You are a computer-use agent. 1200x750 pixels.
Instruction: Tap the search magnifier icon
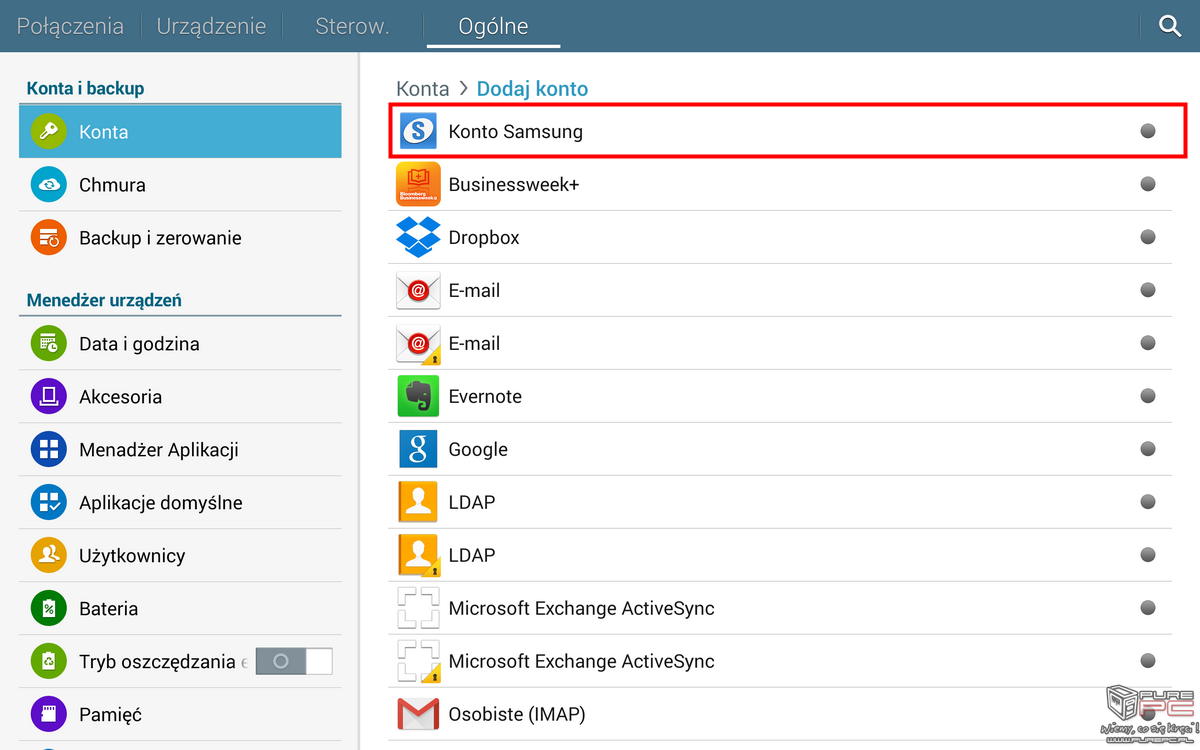[1170, 27]
